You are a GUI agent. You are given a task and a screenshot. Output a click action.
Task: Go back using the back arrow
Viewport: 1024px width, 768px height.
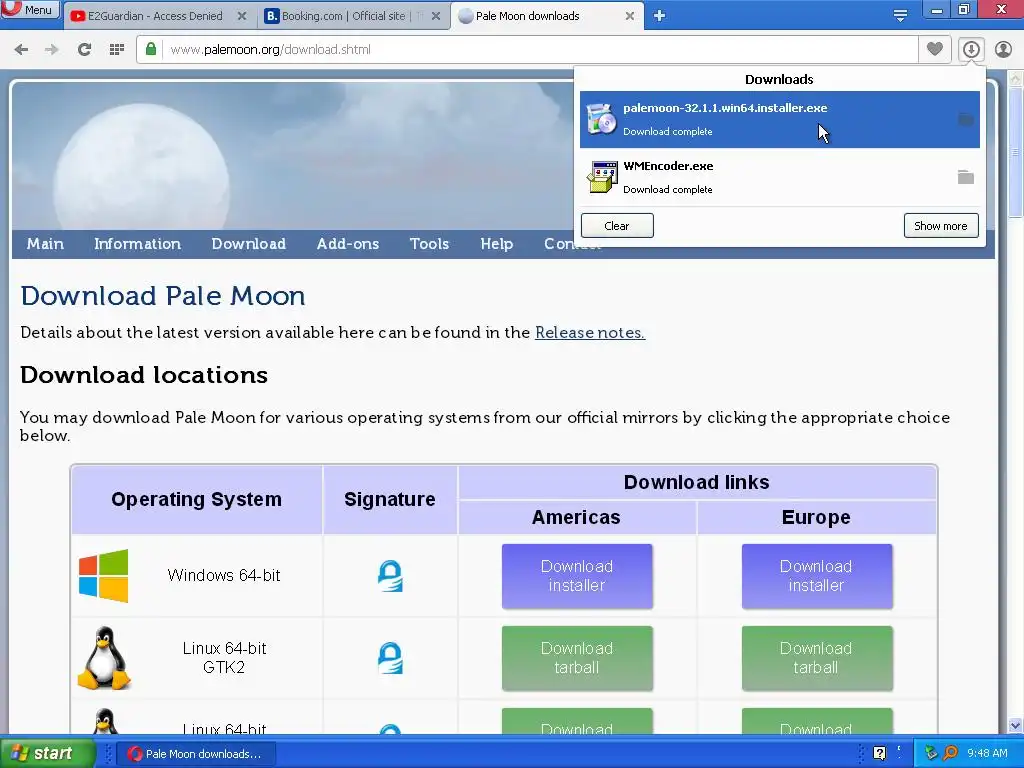[22, 50]
